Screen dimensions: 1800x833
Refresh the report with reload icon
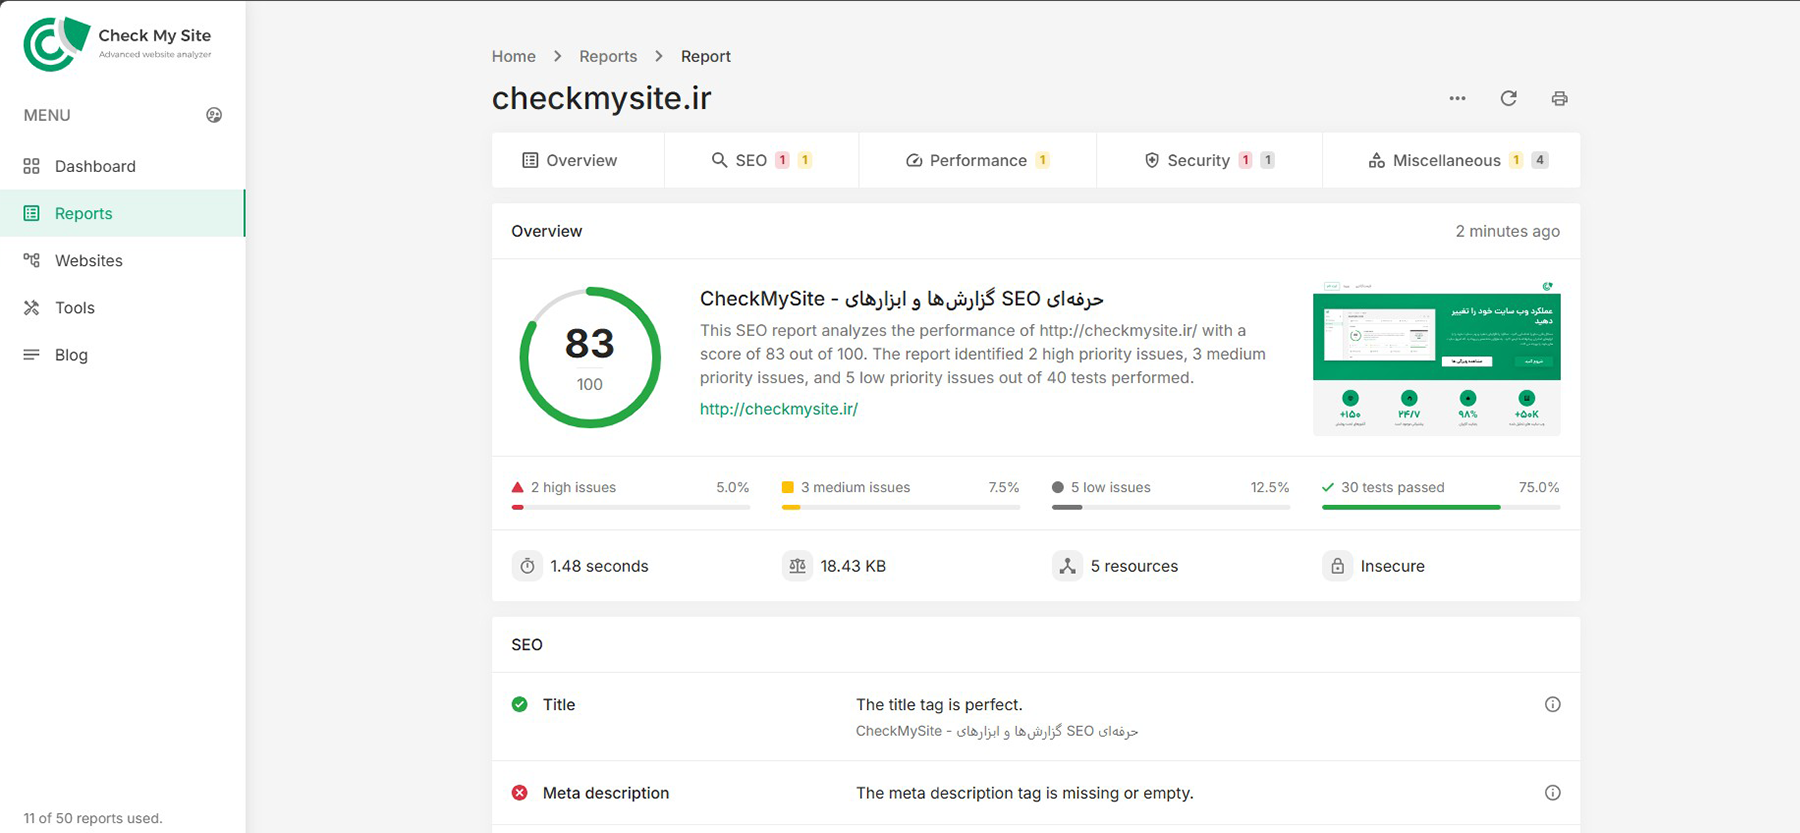click(1509, 98)
